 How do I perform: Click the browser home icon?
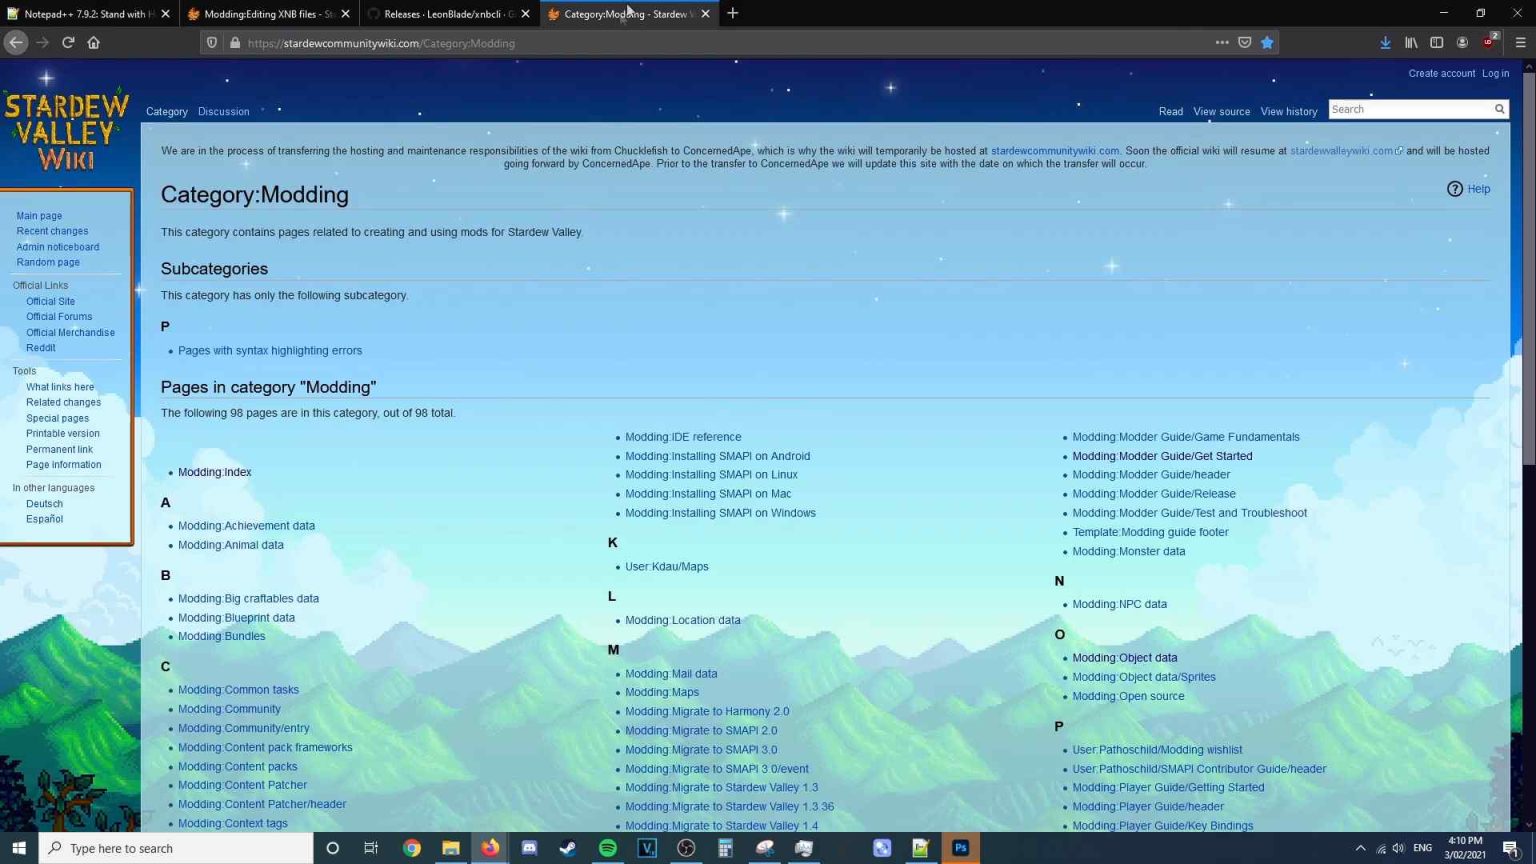[94, 43]
